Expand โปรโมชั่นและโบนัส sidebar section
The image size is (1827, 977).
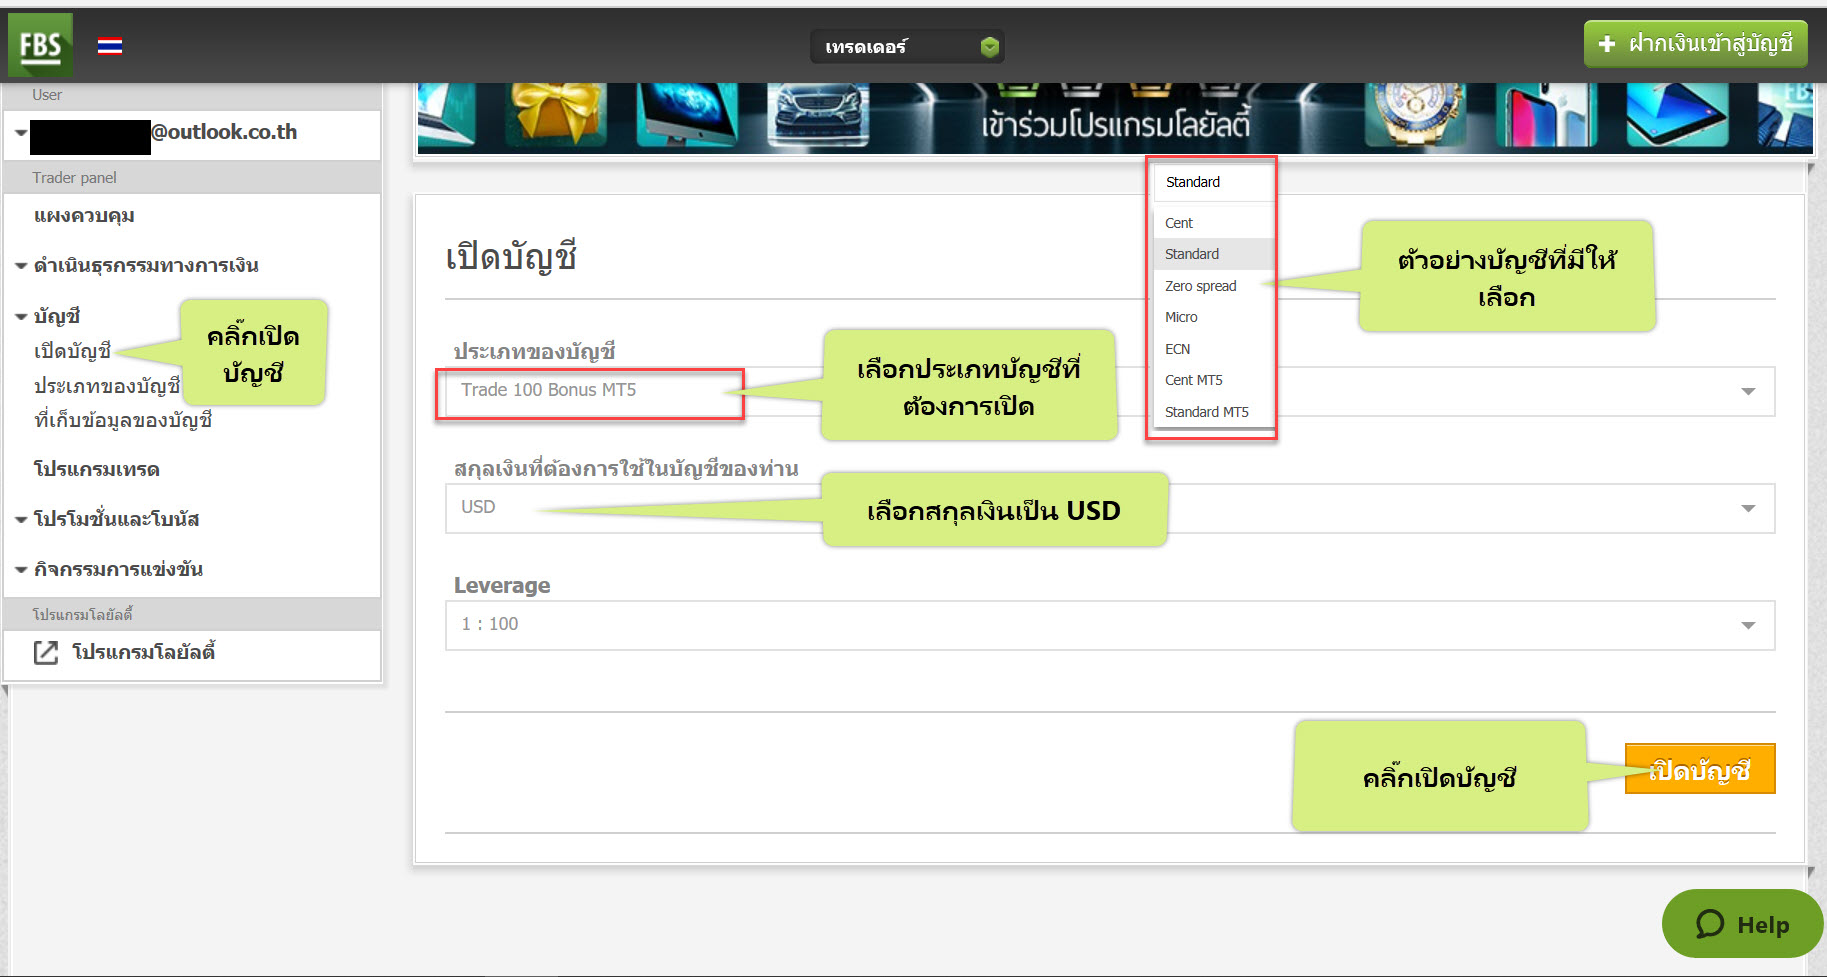pos(116,520)
